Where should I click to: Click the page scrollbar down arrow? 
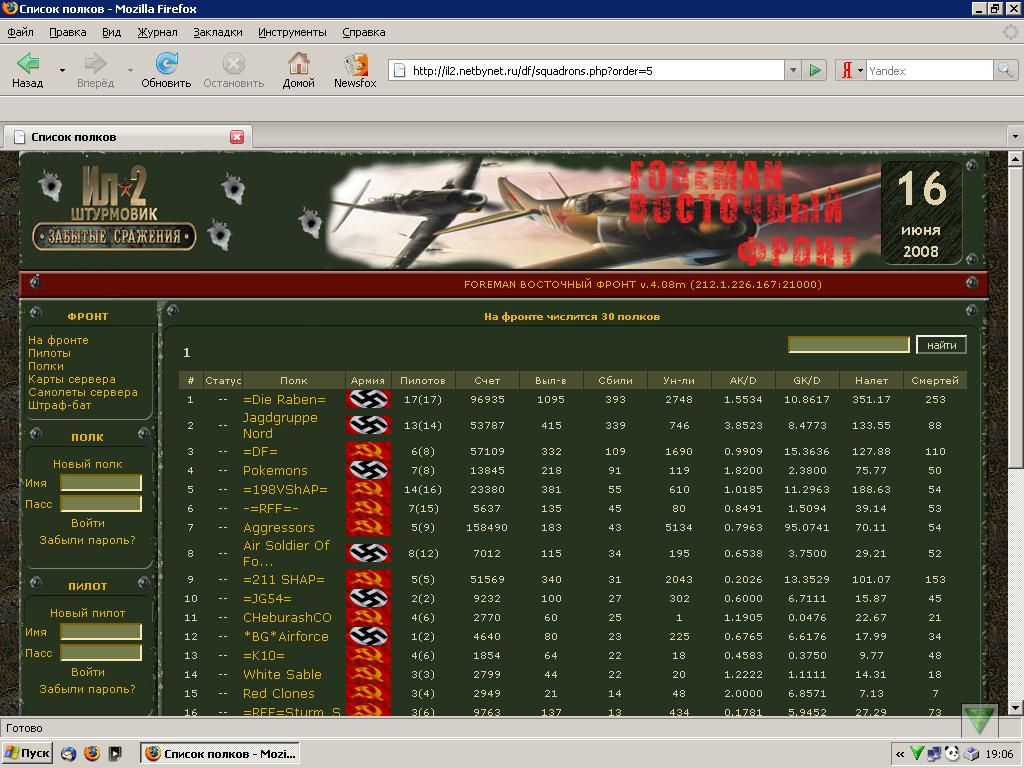[x=1015, y=707]
